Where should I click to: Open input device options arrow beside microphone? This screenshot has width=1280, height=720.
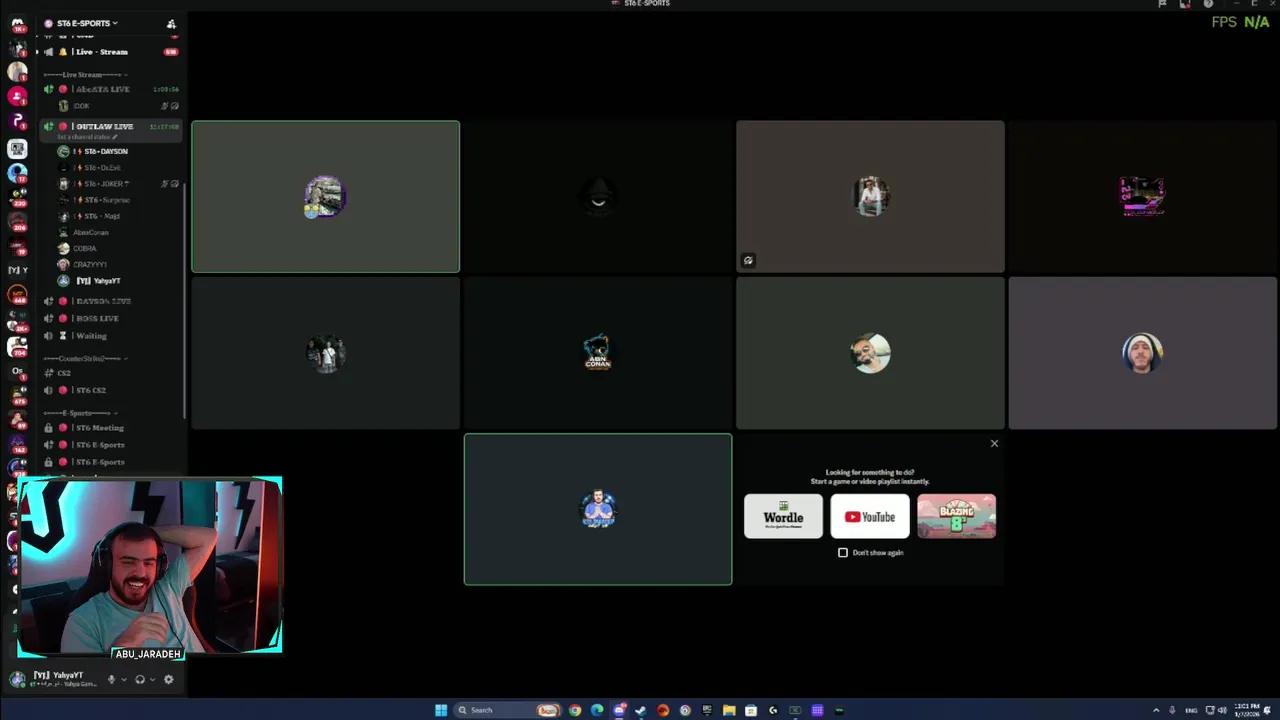(124, 680)
